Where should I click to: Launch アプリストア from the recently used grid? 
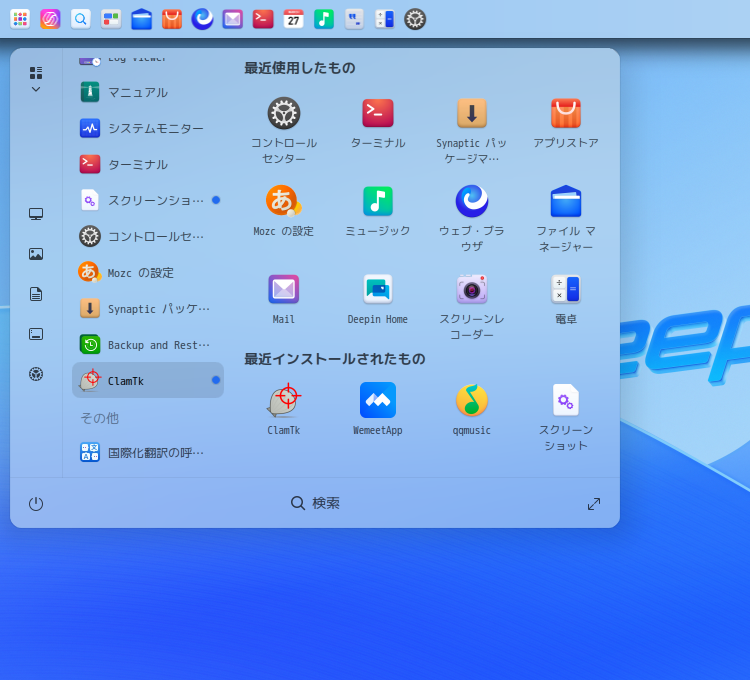pyautogui.click(x=566, y=114)
